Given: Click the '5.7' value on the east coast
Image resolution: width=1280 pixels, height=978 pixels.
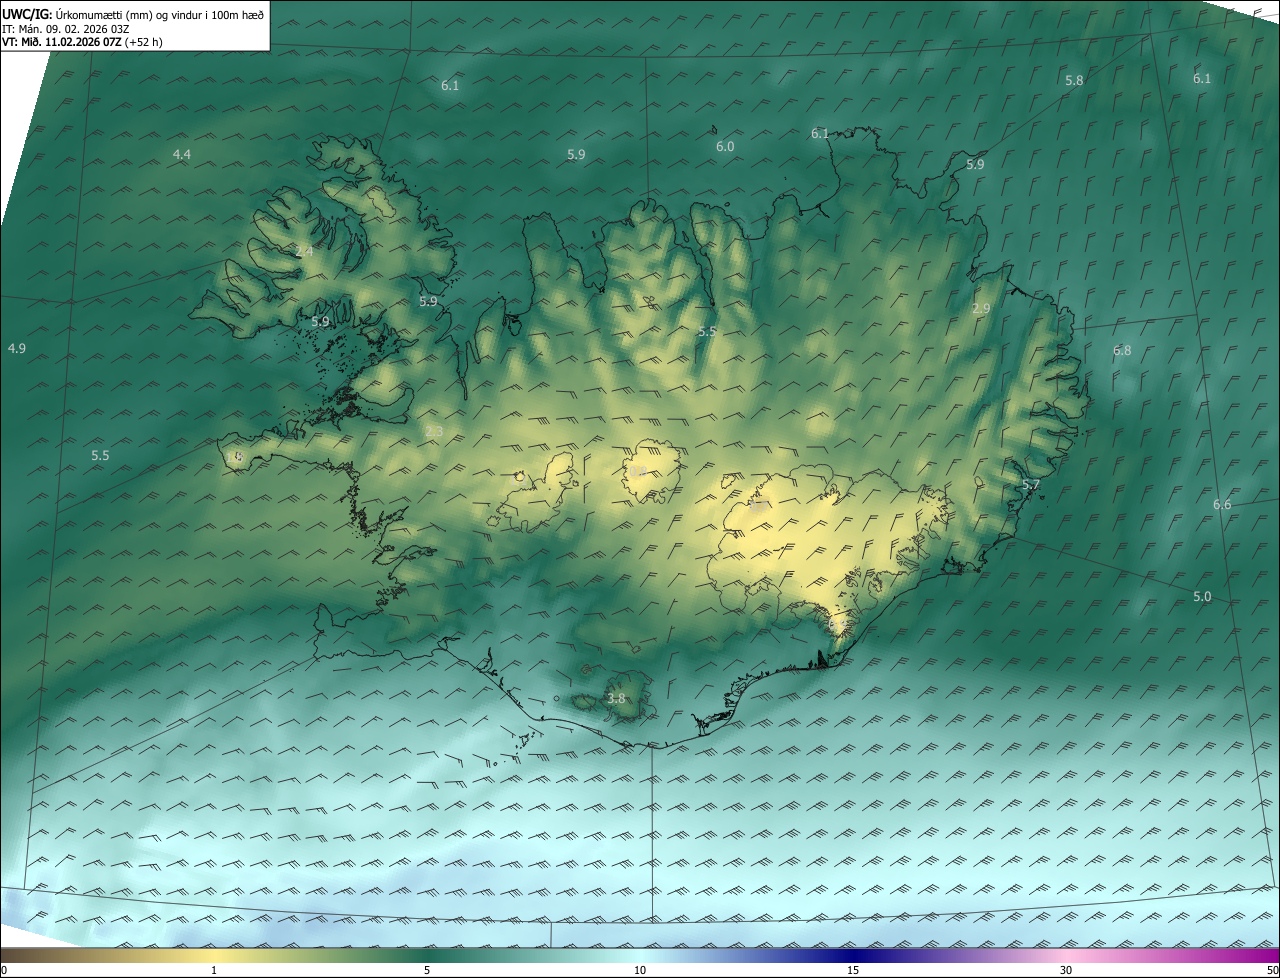Looking at the screenshot, I should 1031,485.
